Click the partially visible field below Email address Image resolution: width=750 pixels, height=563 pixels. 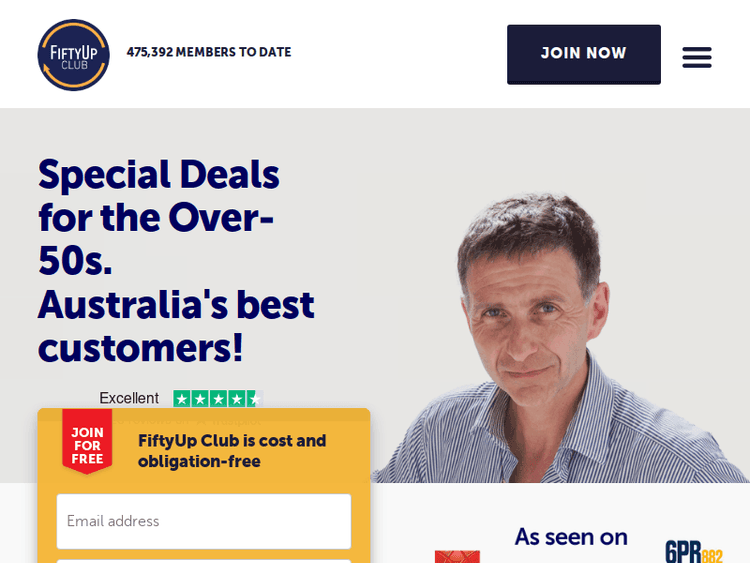(x=204, y=561)
